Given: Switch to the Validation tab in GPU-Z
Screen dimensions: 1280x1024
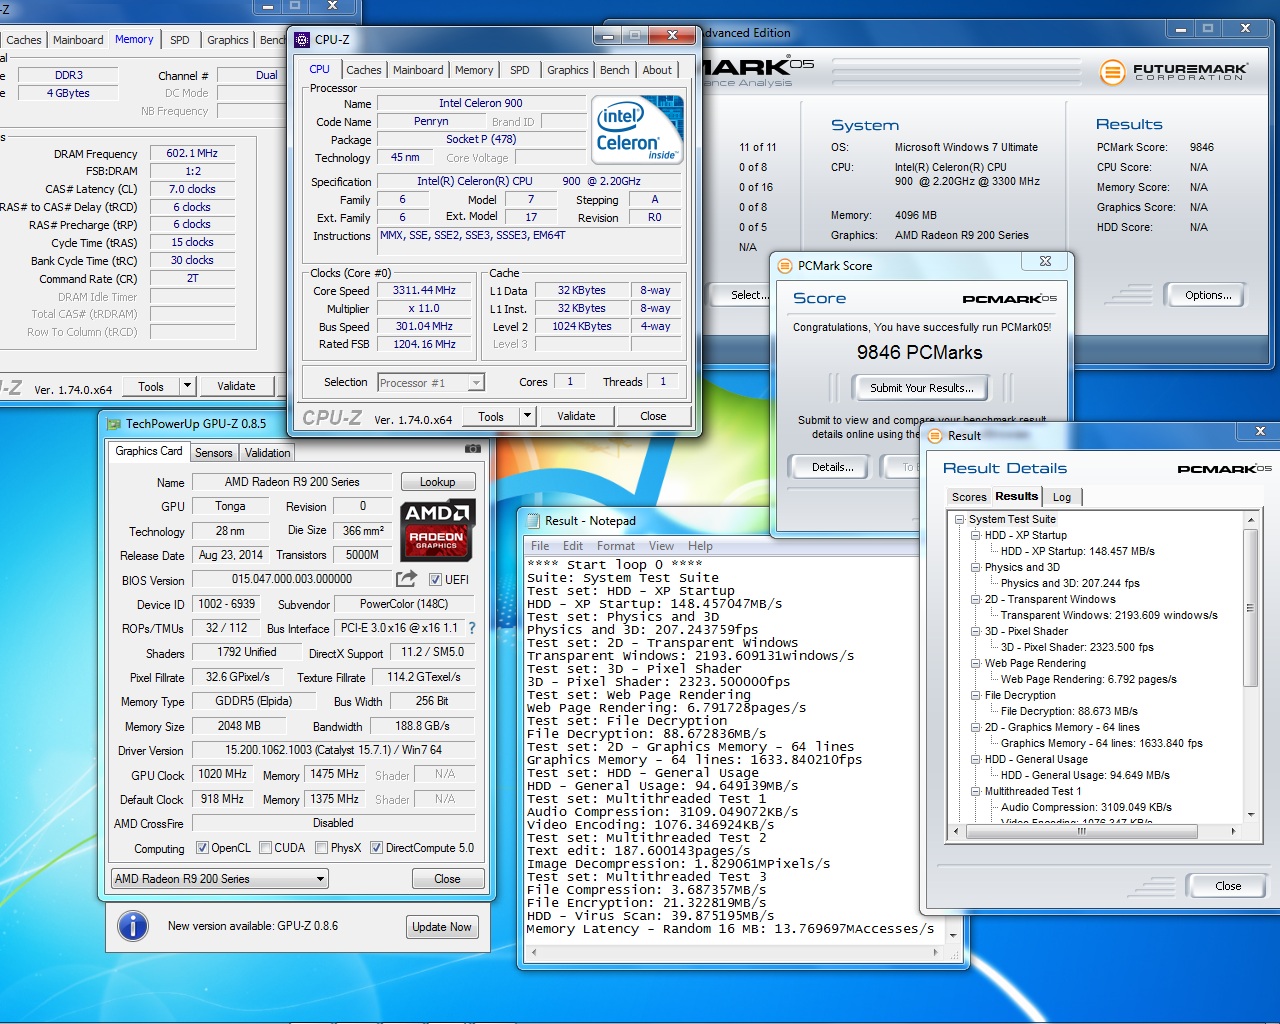Looking at the screenshot, I should coord(268,453).
